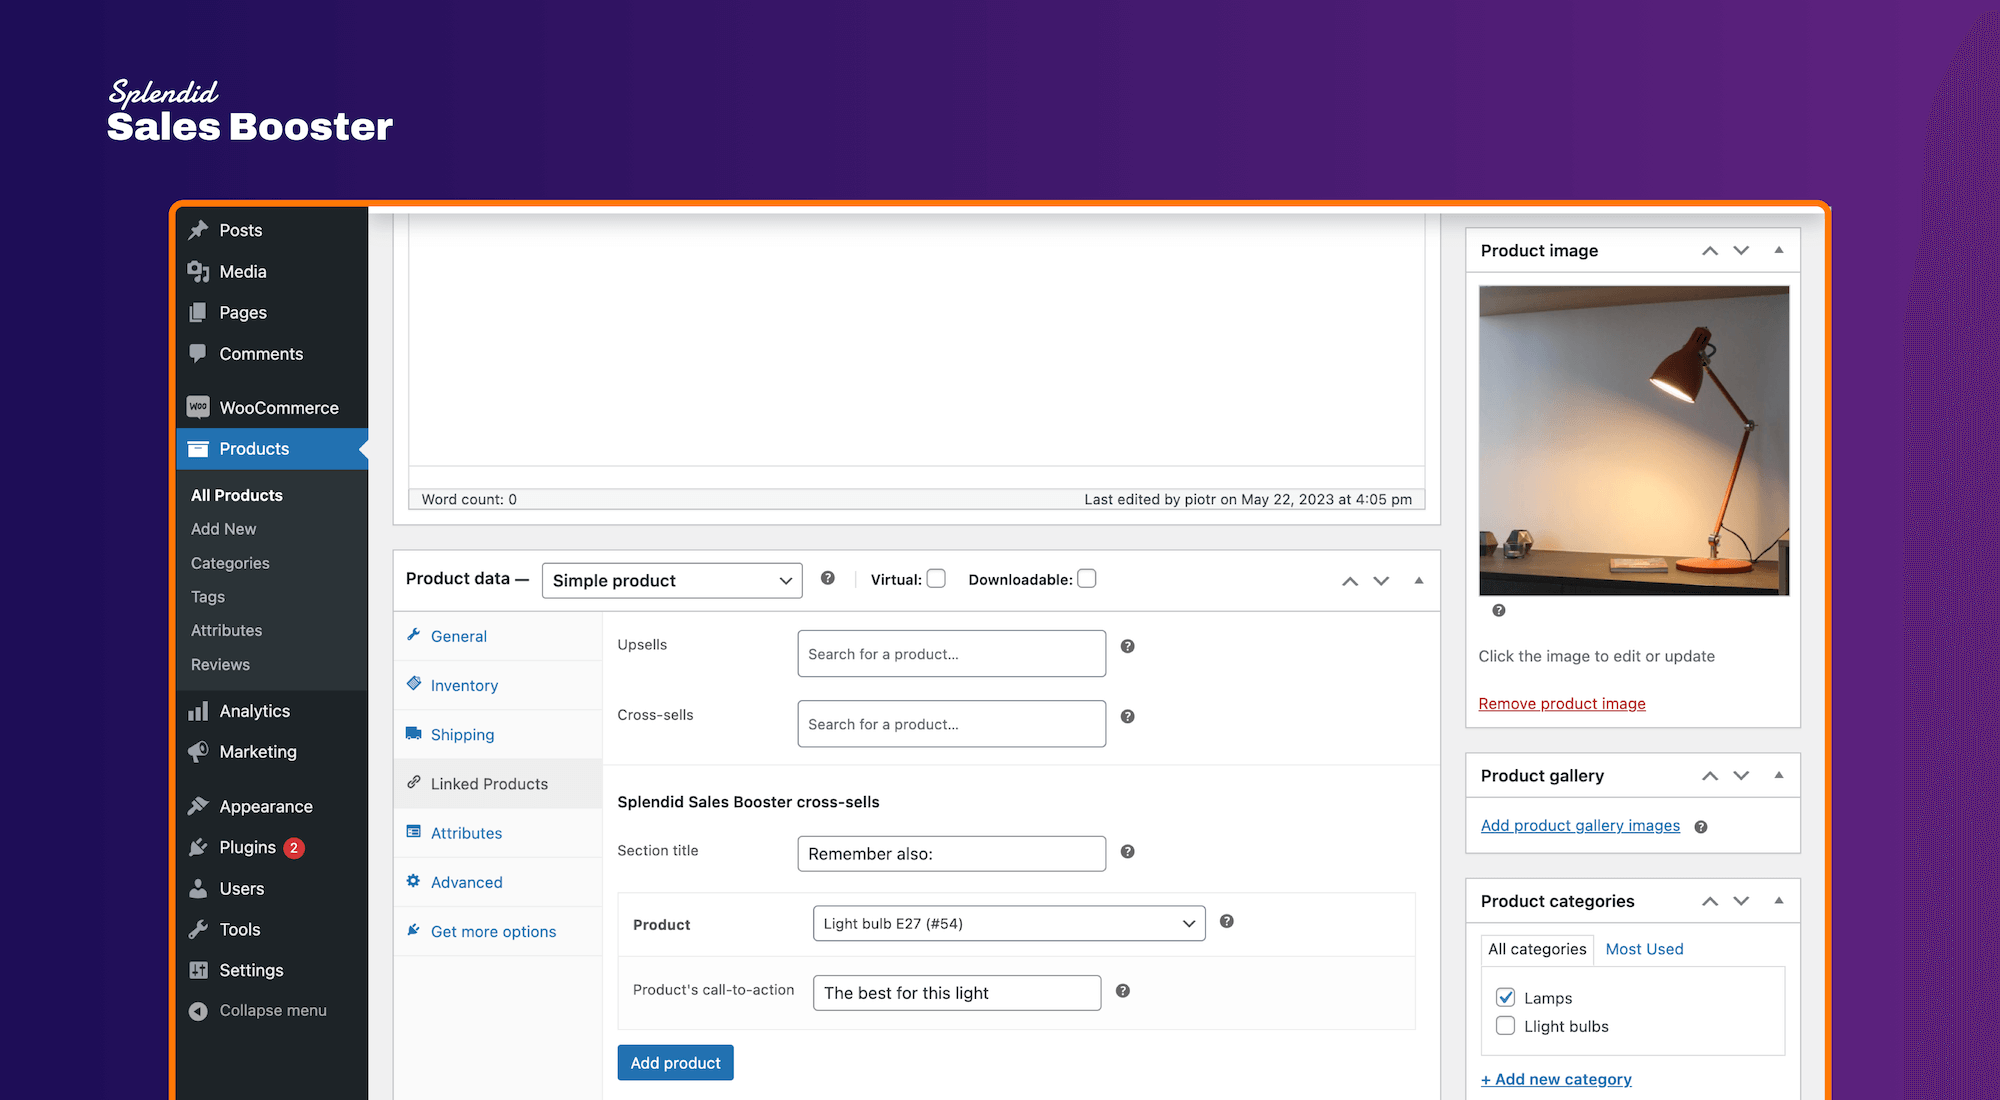Open the Light bulb E27 product dropdown
Image resolution: width=2000 pixels, height=1100 pixels.
(x=1009, y=923)
